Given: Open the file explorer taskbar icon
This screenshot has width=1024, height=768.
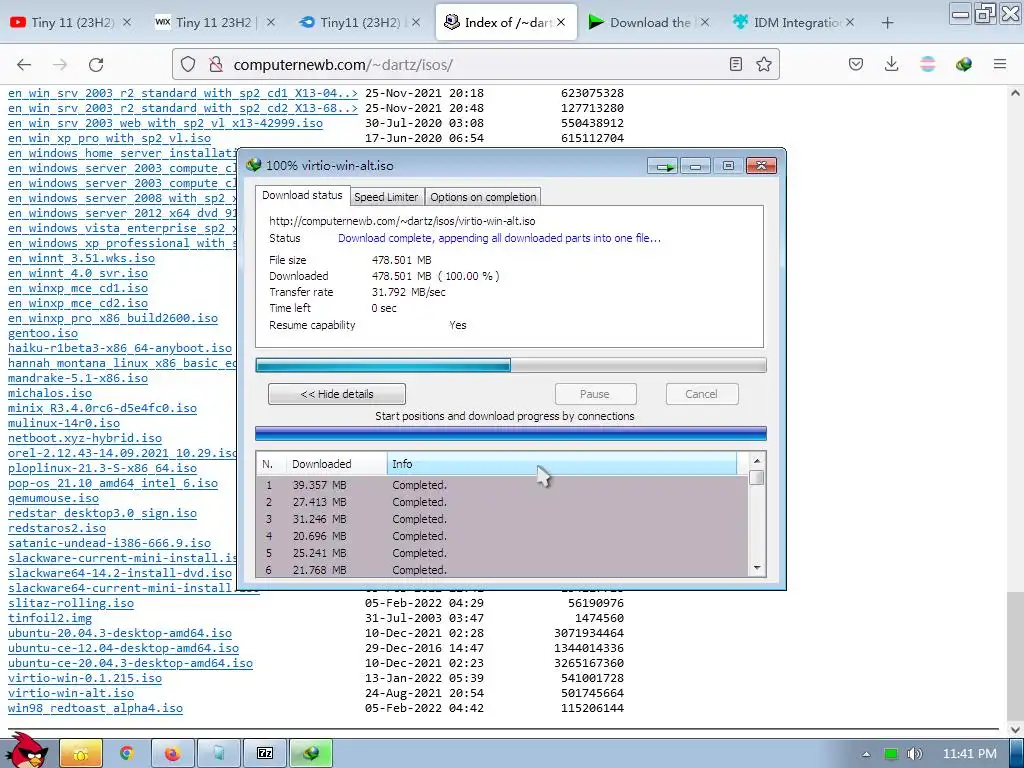Looking at the screenshot, I should (81, 754).
